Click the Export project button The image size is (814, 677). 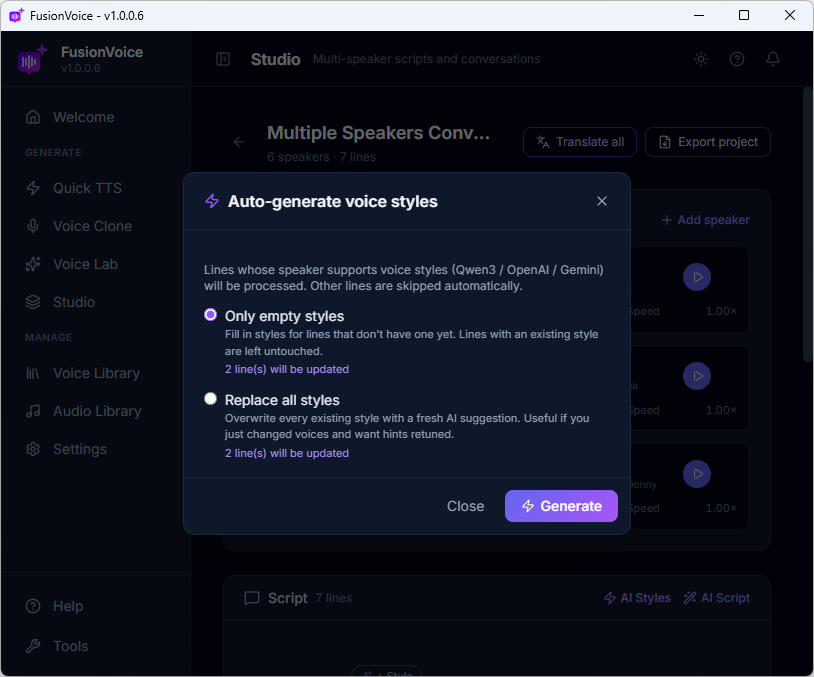point(708,142)
